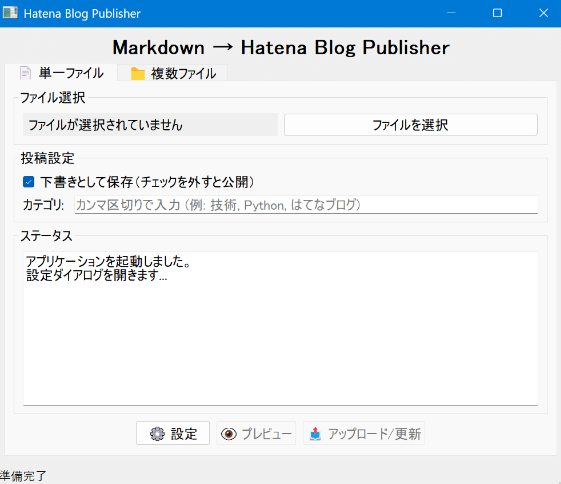This screenshot has width=561, height=484.
Task: Click the eye icon on プレビュー button
Action: tap(229, 434)
